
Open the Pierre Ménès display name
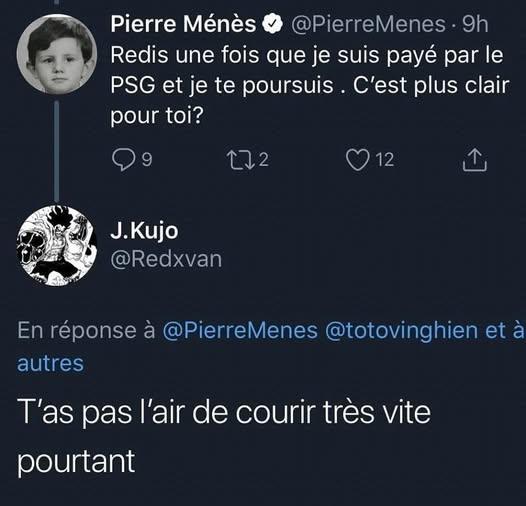click(x=183, y=24)
